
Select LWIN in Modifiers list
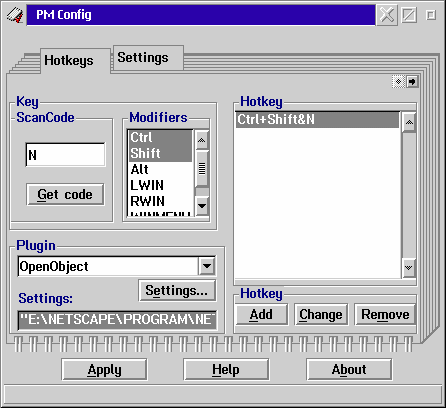(160, 185)
